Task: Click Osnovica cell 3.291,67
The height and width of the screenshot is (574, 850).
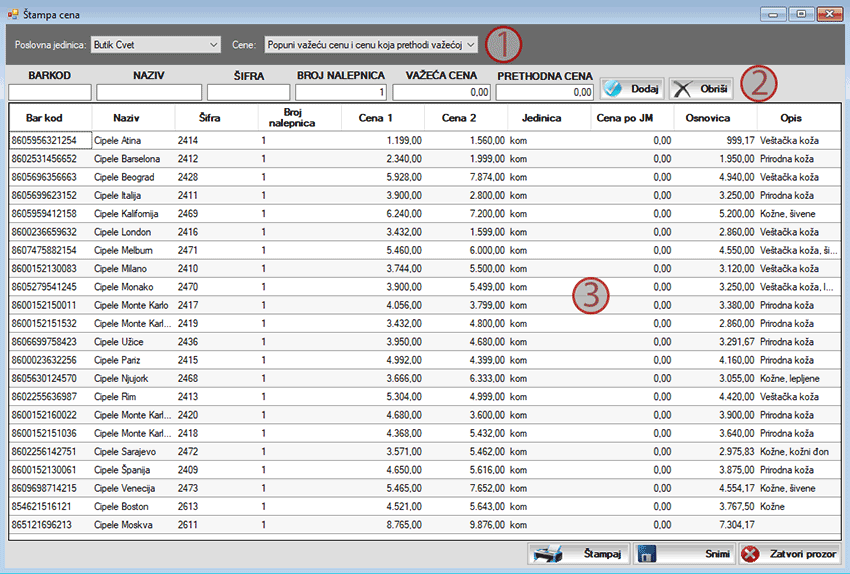Action: (x=715, y=342)
